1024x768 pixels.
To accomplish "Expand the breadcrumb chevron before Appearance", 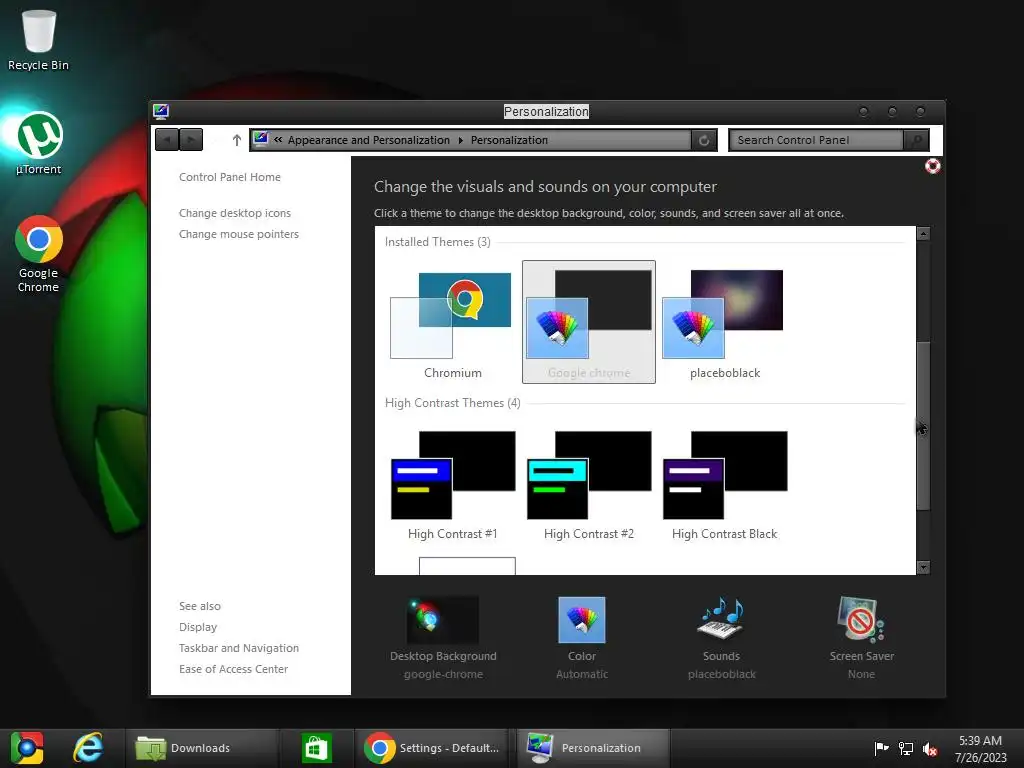I will click(278, 140).
